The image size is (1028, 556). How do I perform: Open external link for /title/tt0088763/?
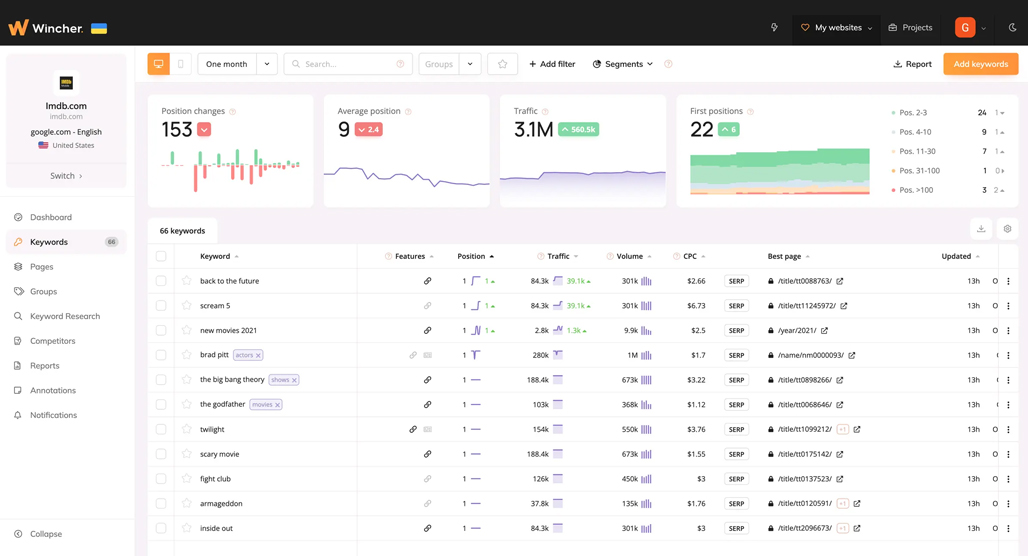840,281
